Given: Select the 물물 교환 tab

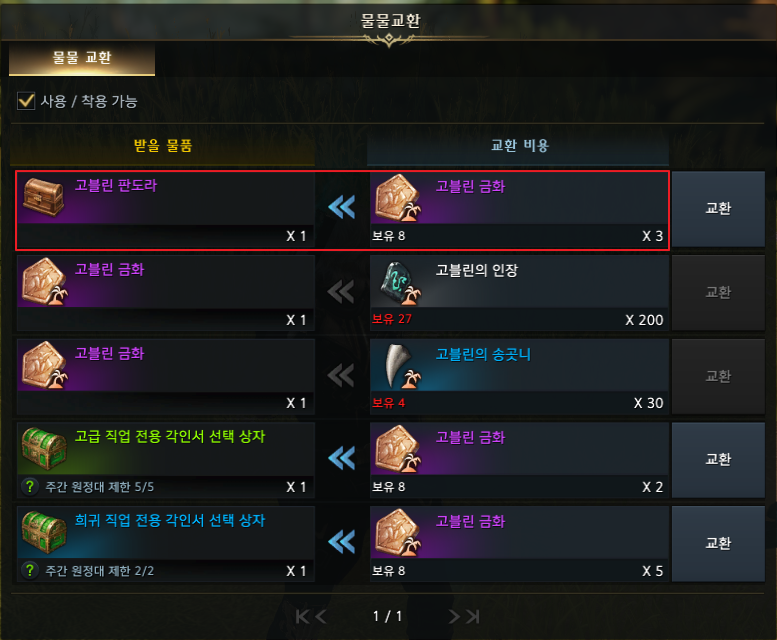Looking at the screenshot, I should point(82,58).
